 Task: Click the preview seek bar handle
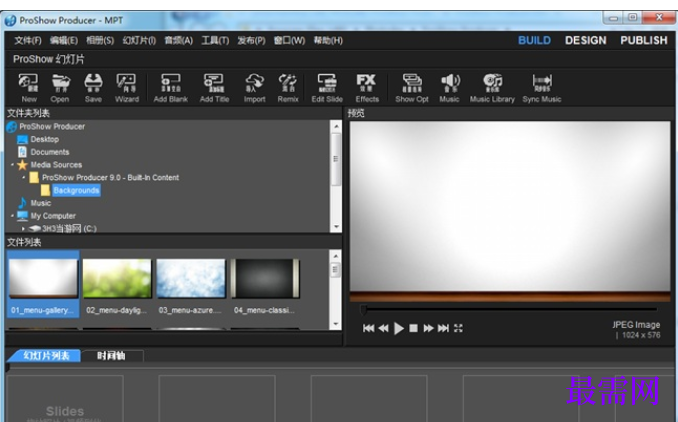364,309
